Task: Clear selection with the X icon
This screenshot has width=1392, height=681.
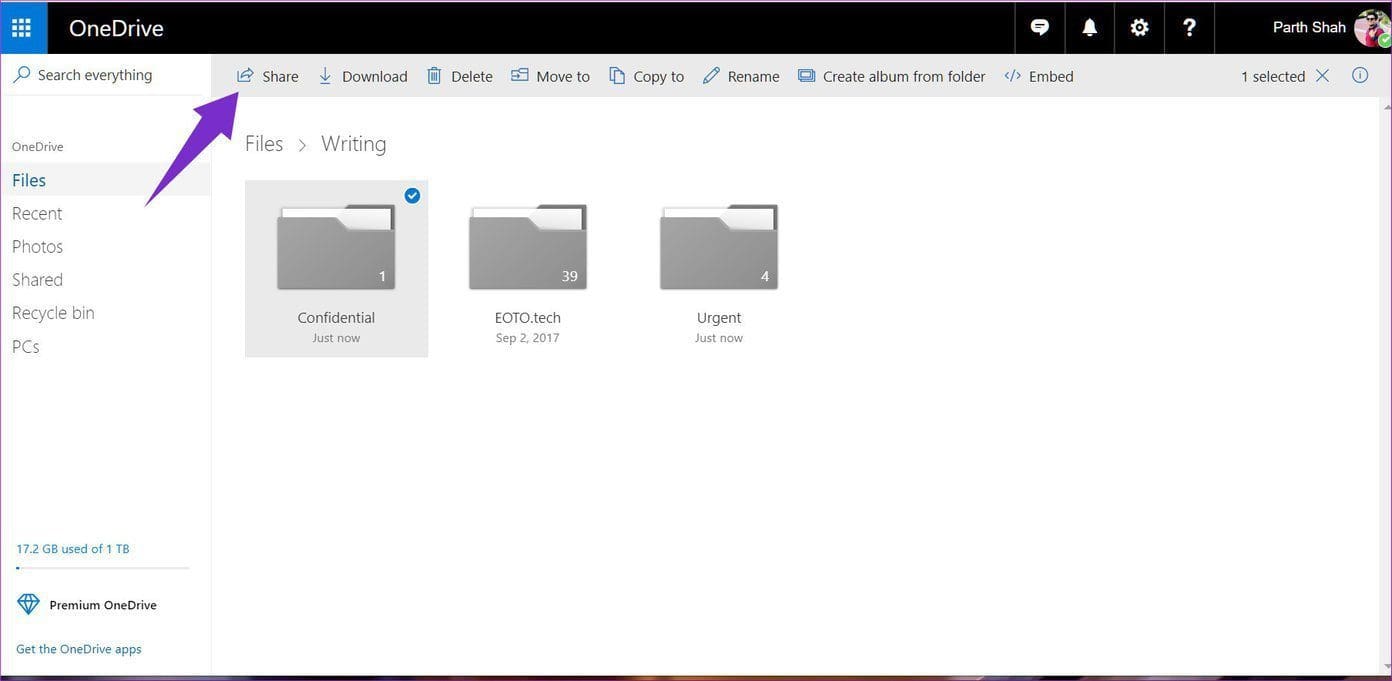Action: 1322,76
